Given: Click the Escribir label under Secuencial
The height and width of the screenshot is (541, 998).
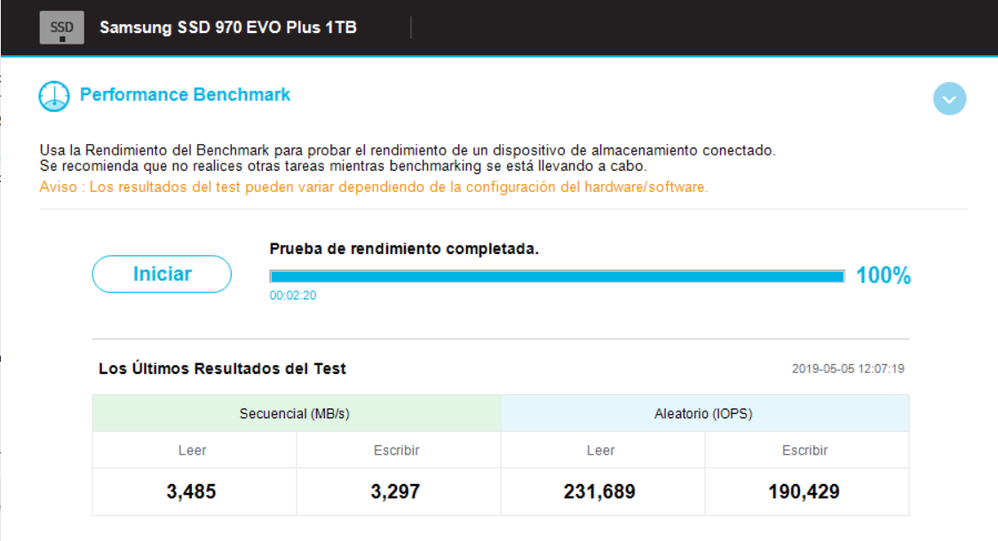Looking at the screenshot, I should pos(397,450).
